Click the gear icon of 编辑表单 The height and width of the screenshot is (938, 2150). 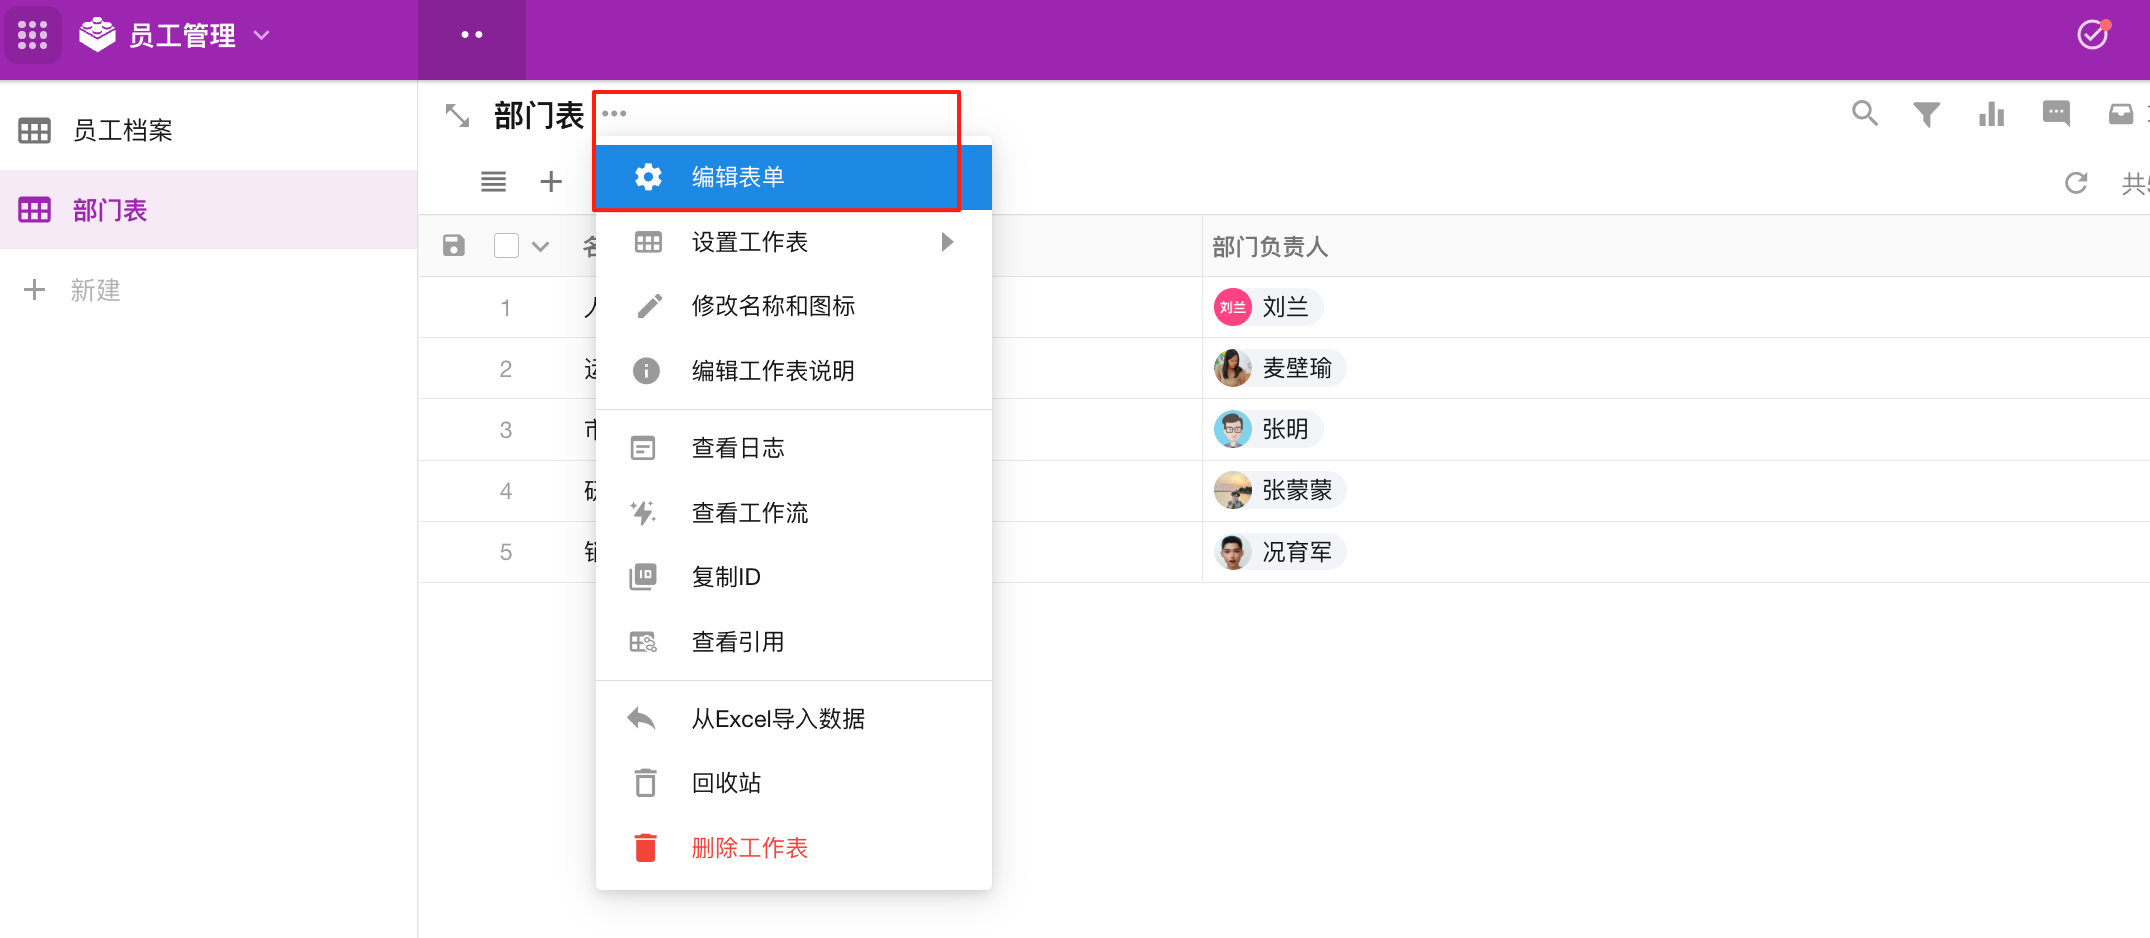pos(648,177)
